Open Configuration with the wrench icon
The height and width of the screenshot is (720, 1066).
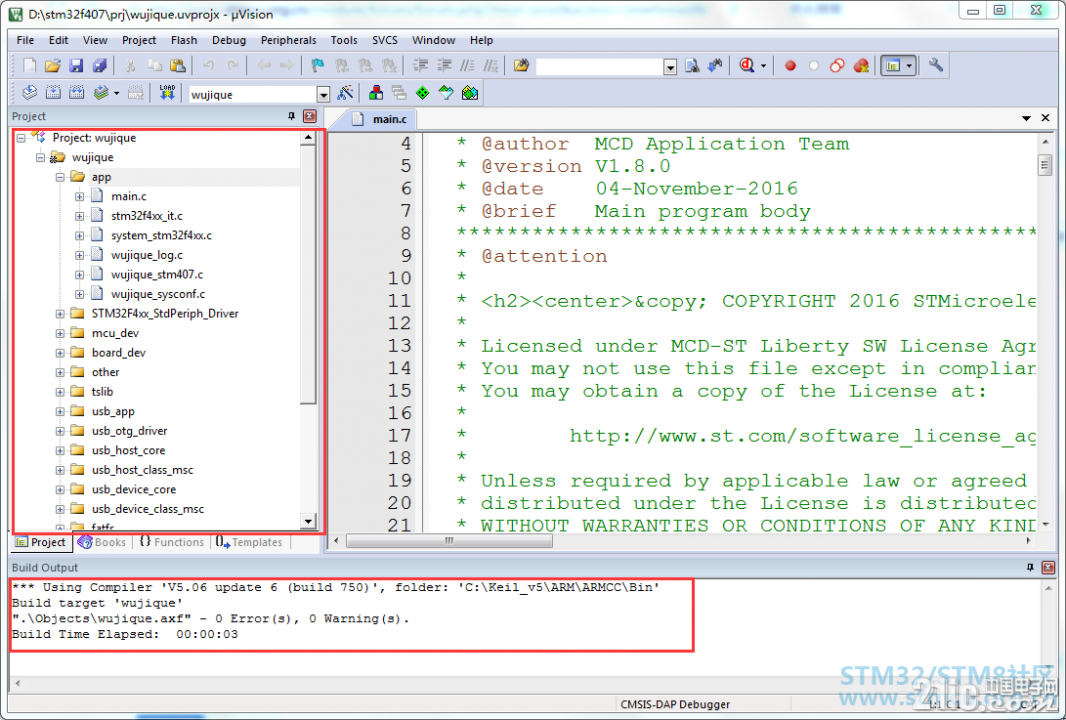coord(935,66)
